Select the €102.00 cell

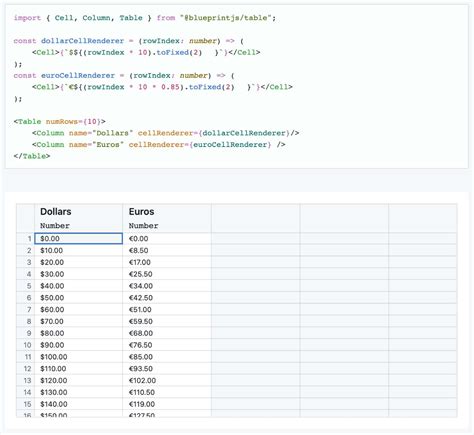coord(167,381)
